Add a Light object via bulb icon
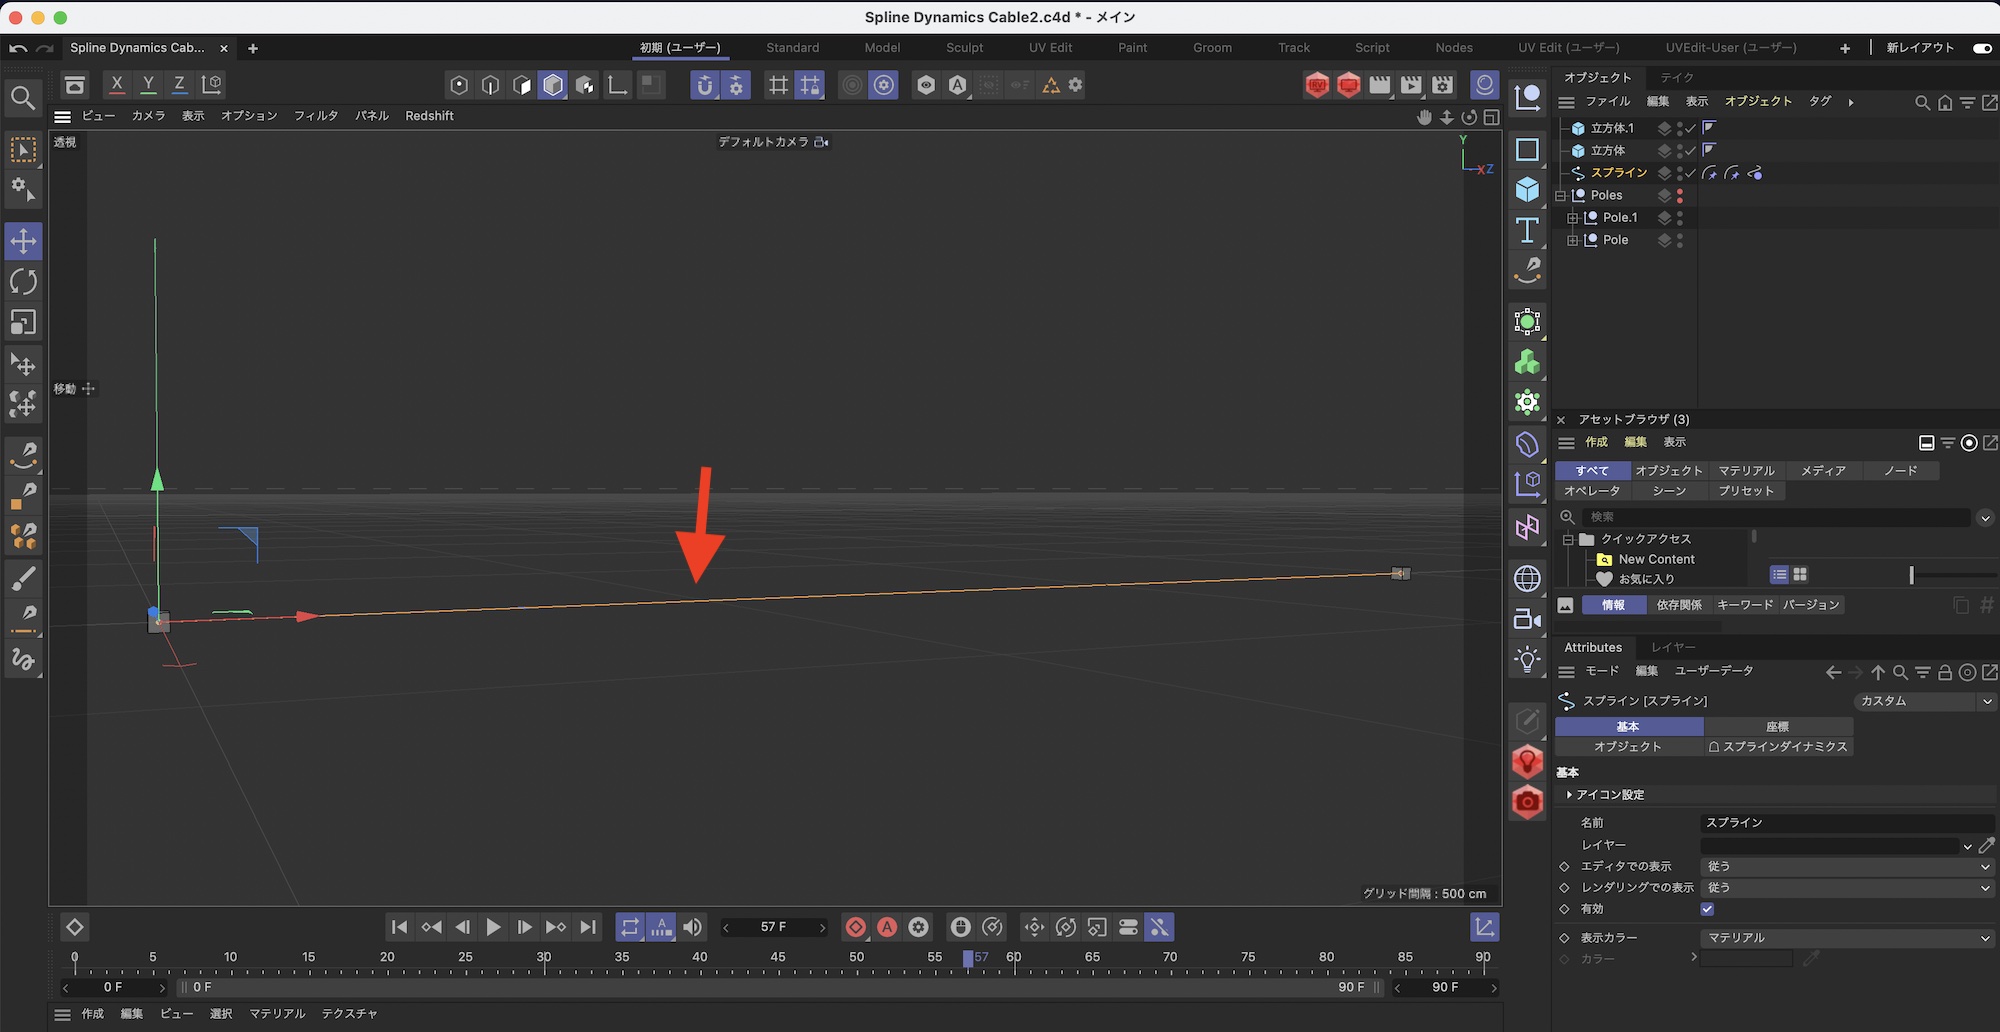2000x1032 pixels. coord(1527,659)
